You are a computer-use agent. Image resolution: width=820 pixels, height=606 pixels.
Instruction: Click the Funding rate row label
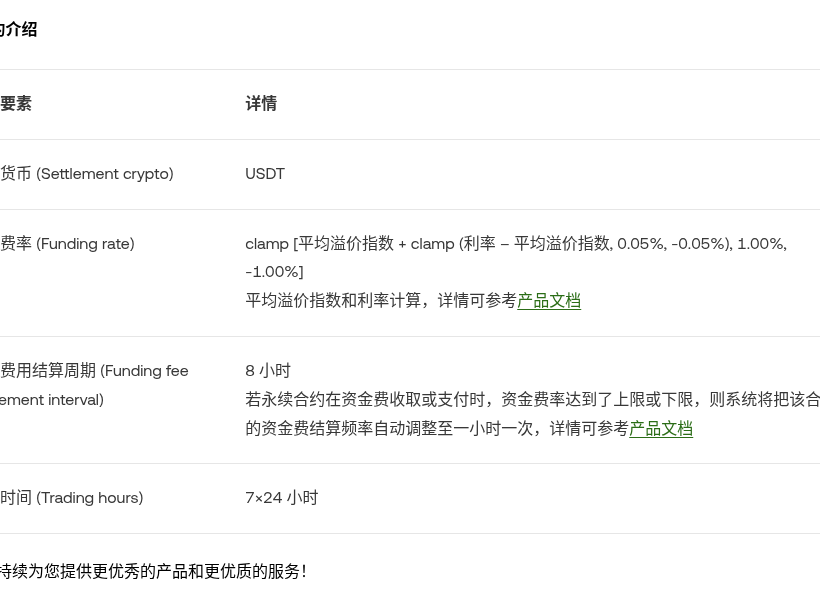(x=67, y=244)
